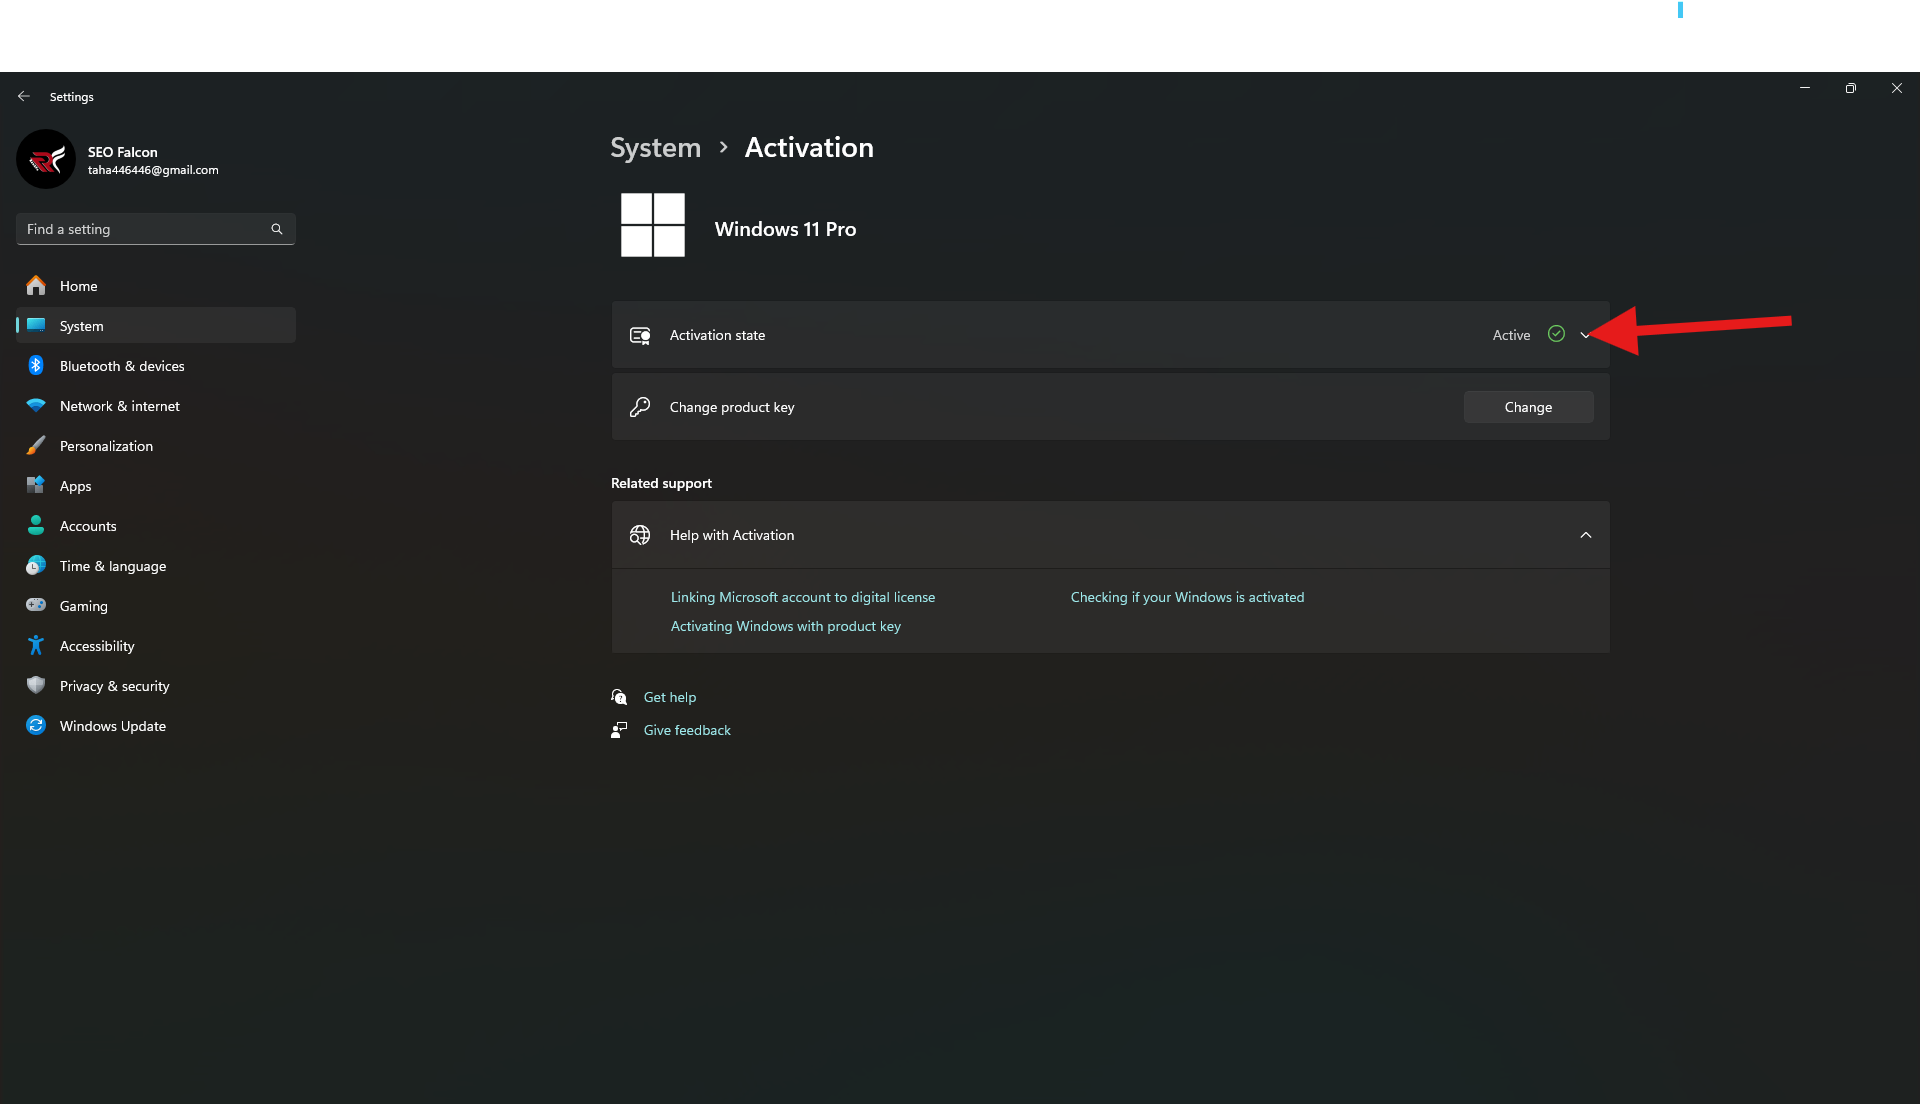Click the Change product key button
This screenshot has height=1104, width=1920.
[x=1528, y=407]
